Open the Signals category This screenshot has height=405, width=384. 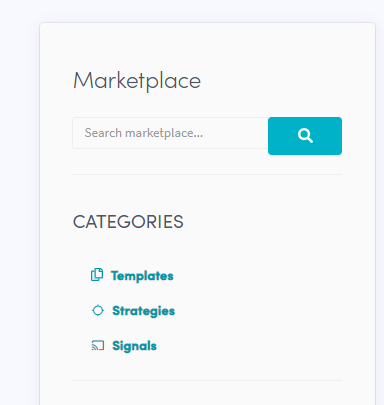coord(124,346)
